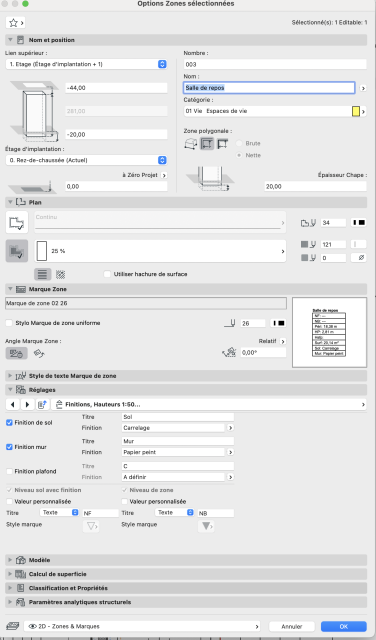Click the OK button
Viewport: 376px width, 640px height.
[x=344, y=626]
